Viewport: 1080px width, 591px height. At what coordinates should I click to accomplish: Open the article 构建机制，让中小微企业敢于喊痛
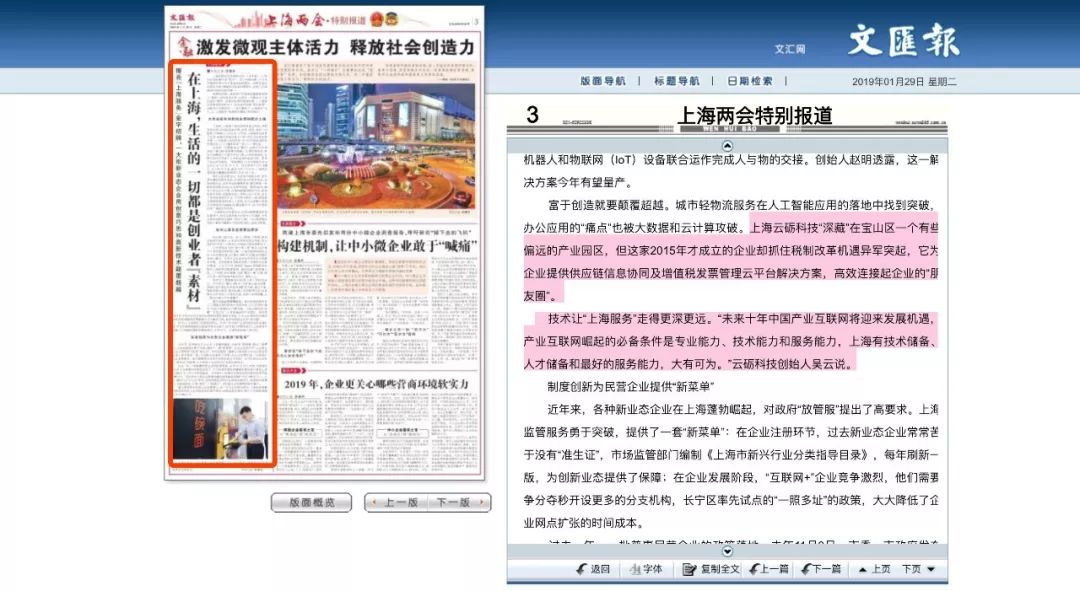click(377, 246)
